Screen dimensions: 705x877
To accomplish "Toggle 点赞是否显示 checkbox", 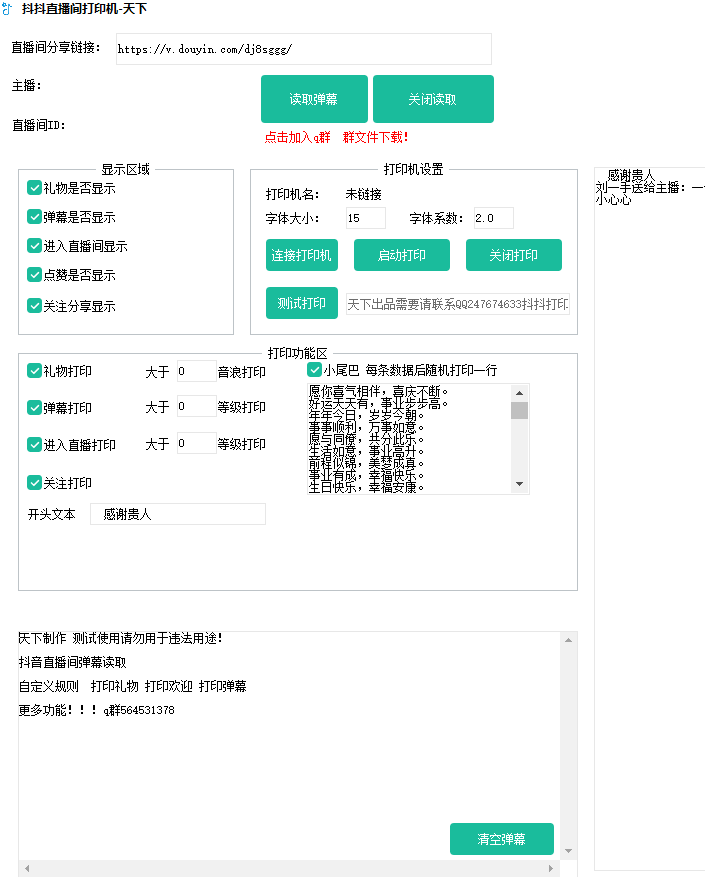I will [34, 275].
